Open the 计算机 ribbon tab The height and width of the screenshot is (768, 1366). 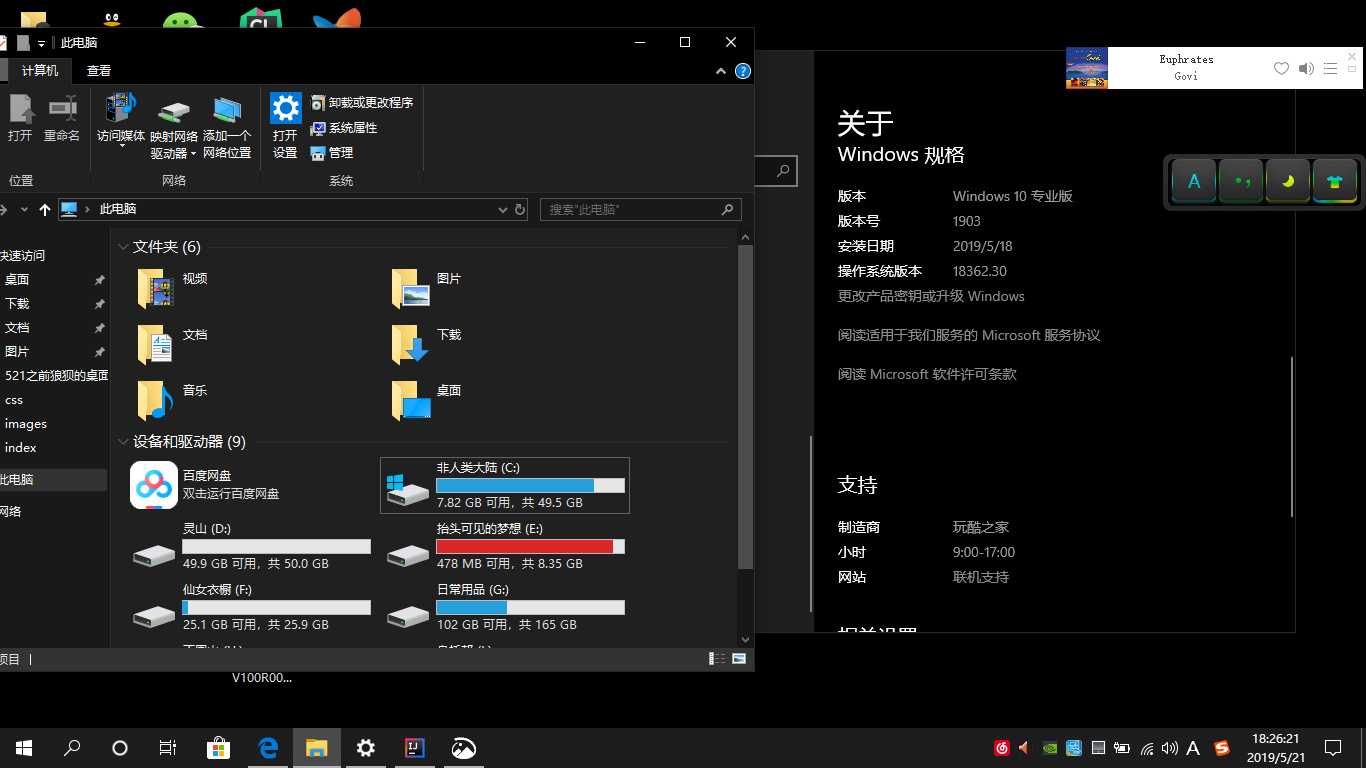point(40,71)
